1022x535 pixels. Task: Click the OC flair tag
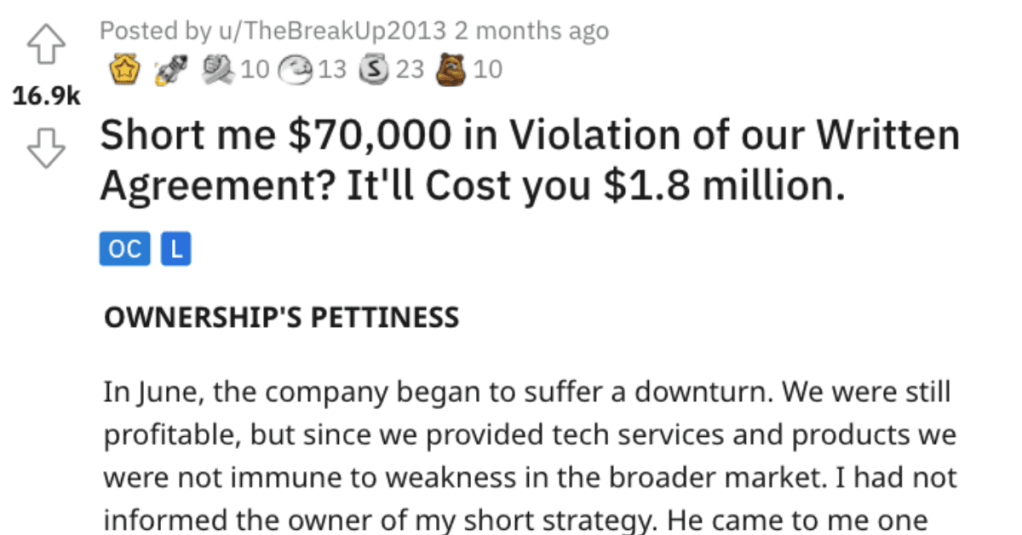click(x=124, y=248)
